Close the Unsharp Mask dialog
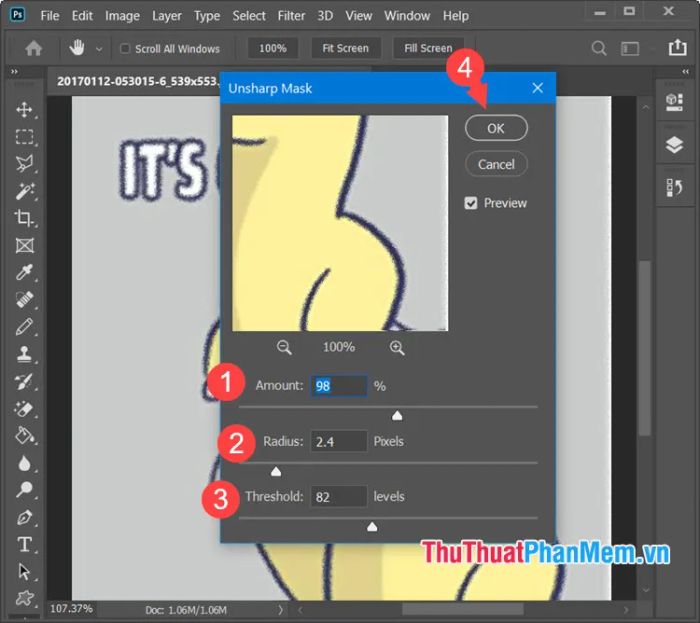700x623 pixels. point(538,88)
